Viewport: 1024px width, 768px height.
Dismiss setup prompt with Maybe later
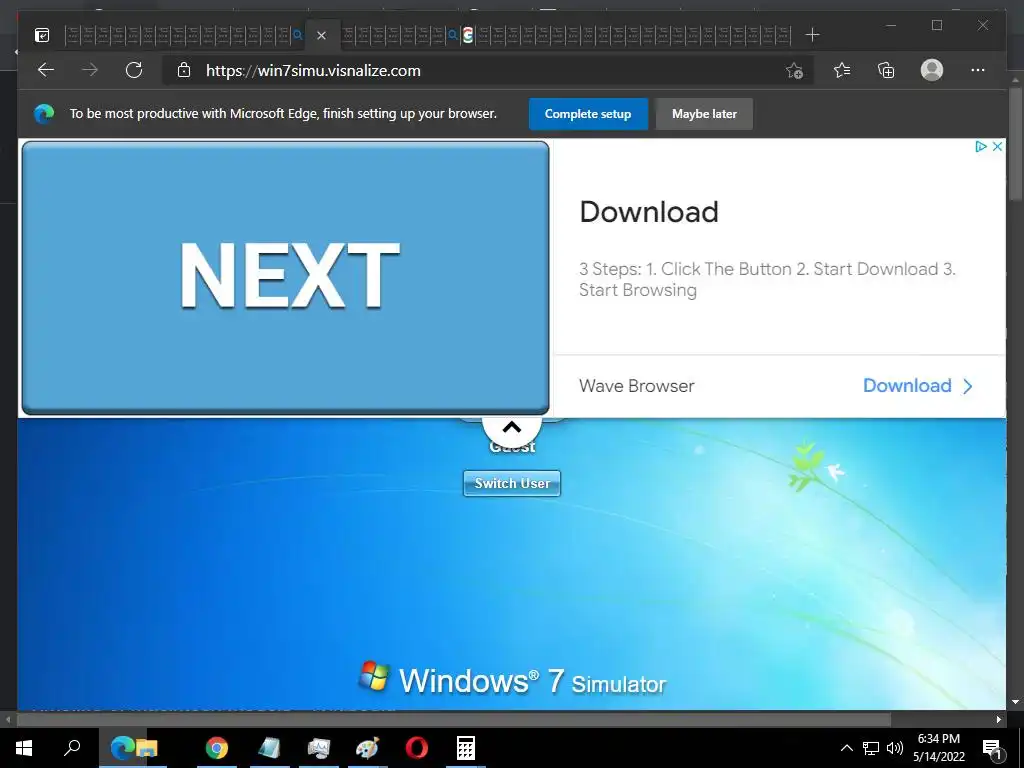pyautogui.click(x=704, y=114)
